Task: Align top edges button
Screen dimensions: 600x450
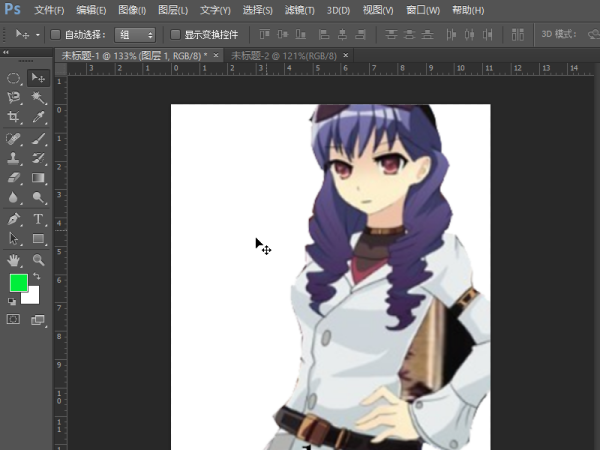Action: [x=264, y=34]
